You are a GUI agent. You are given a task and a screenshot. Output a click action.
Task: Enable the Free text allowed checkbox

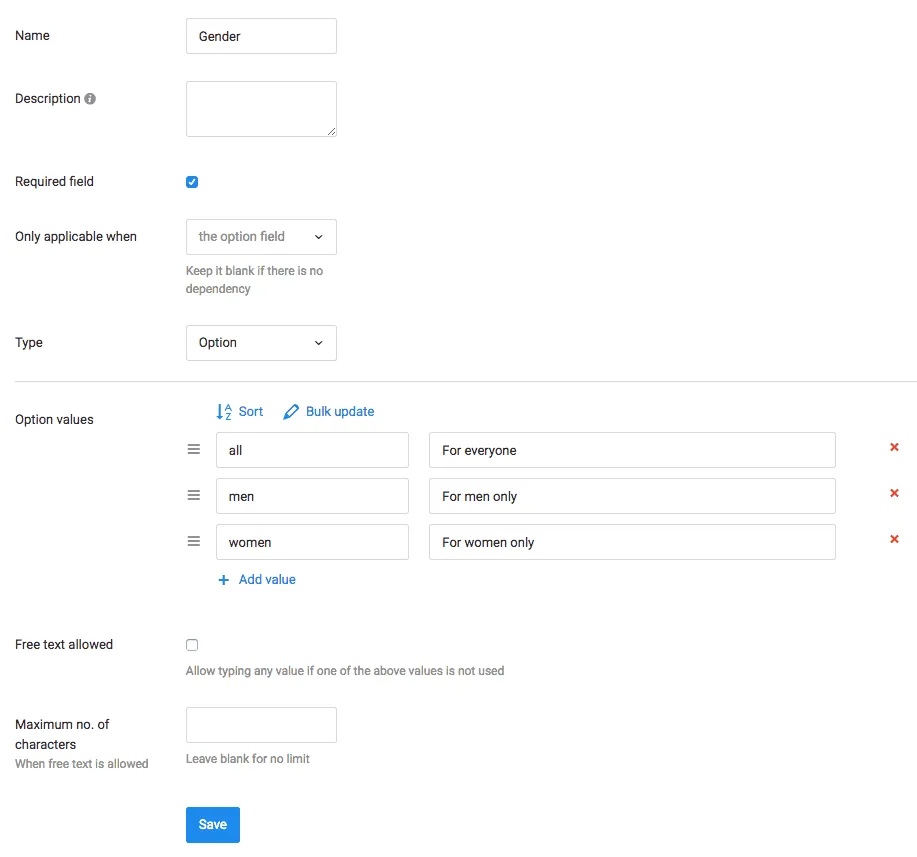pos(192,645)
